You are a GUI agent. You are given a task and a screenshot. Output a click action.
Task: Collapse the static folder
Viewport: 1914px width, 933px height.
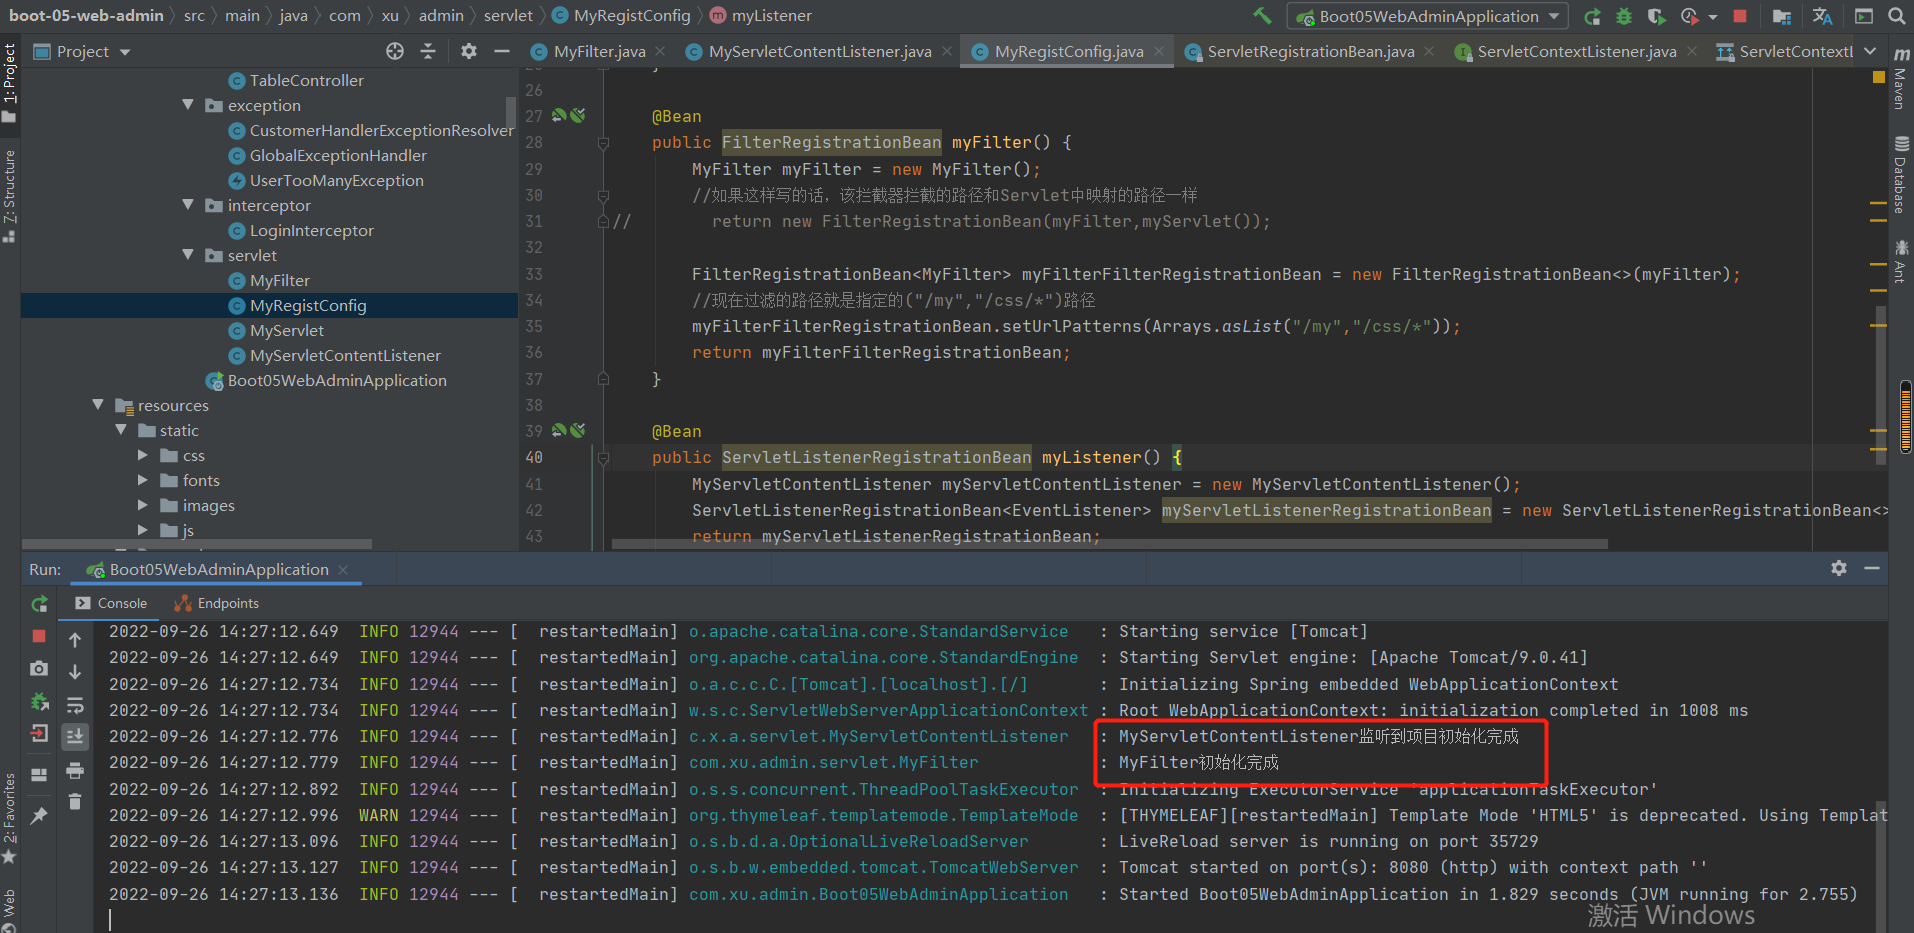[121, 430]
